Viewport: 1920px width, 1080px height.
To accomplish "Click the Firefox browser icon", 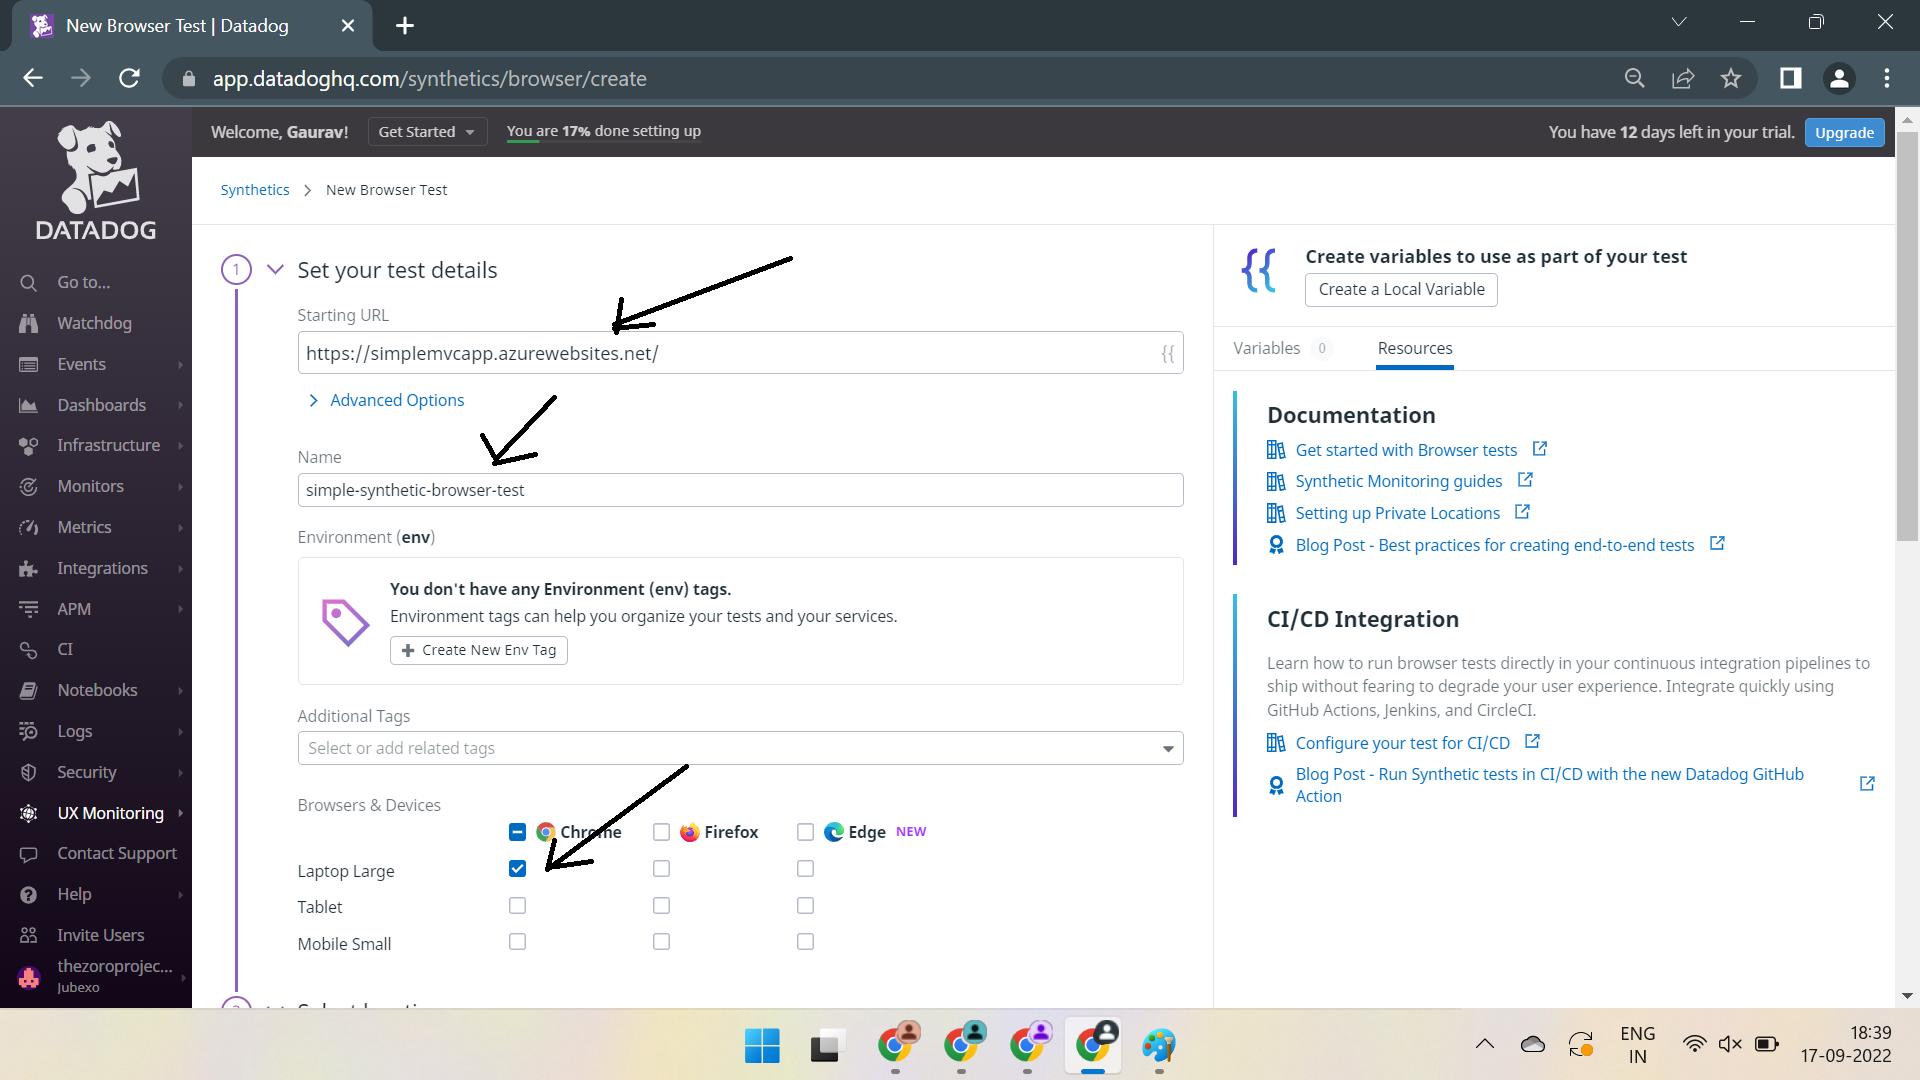I will click(x=690, y=832).
